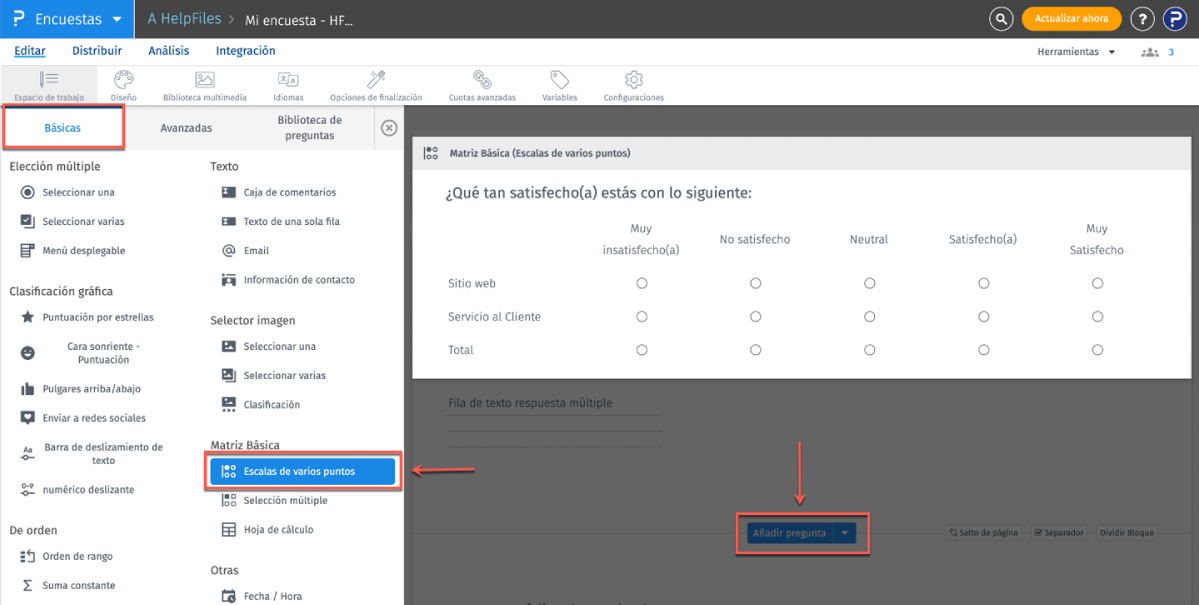The image size is (1199, 605).
Task: Open the Espacio de trabajo tool
Action: tap(49, 86)
